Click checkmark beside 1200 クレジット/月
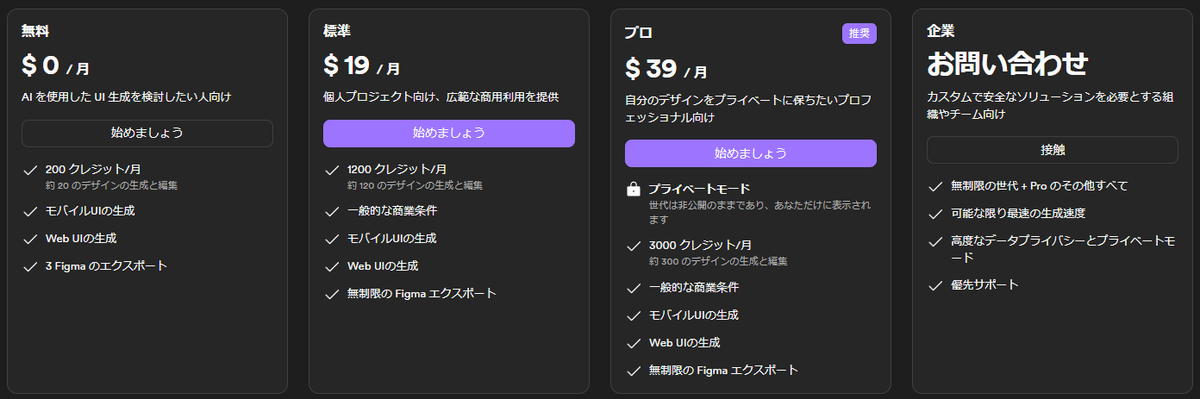1200x399 pixels. [332, 169]
